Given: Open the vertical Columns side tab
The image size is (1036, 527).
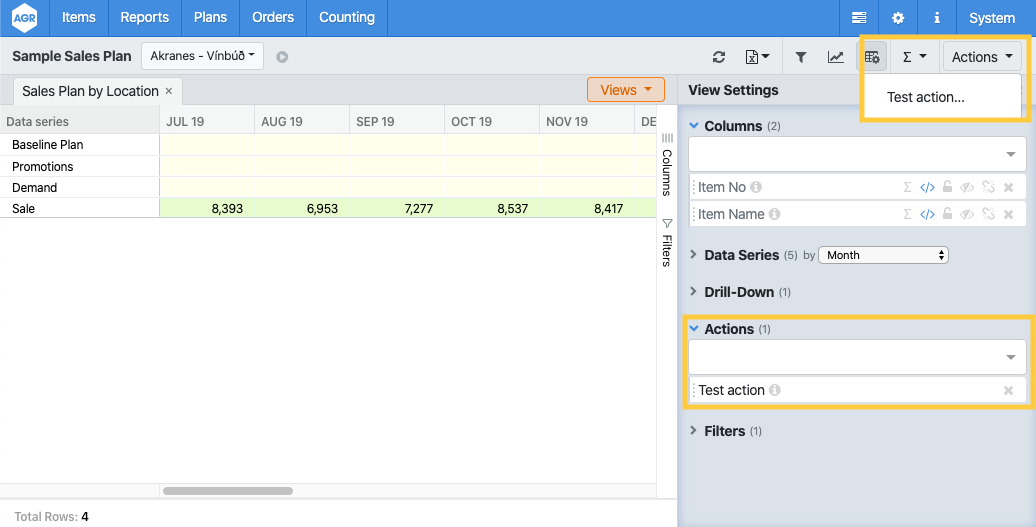Looking at the screenshot, I should (x=667, y=164).
